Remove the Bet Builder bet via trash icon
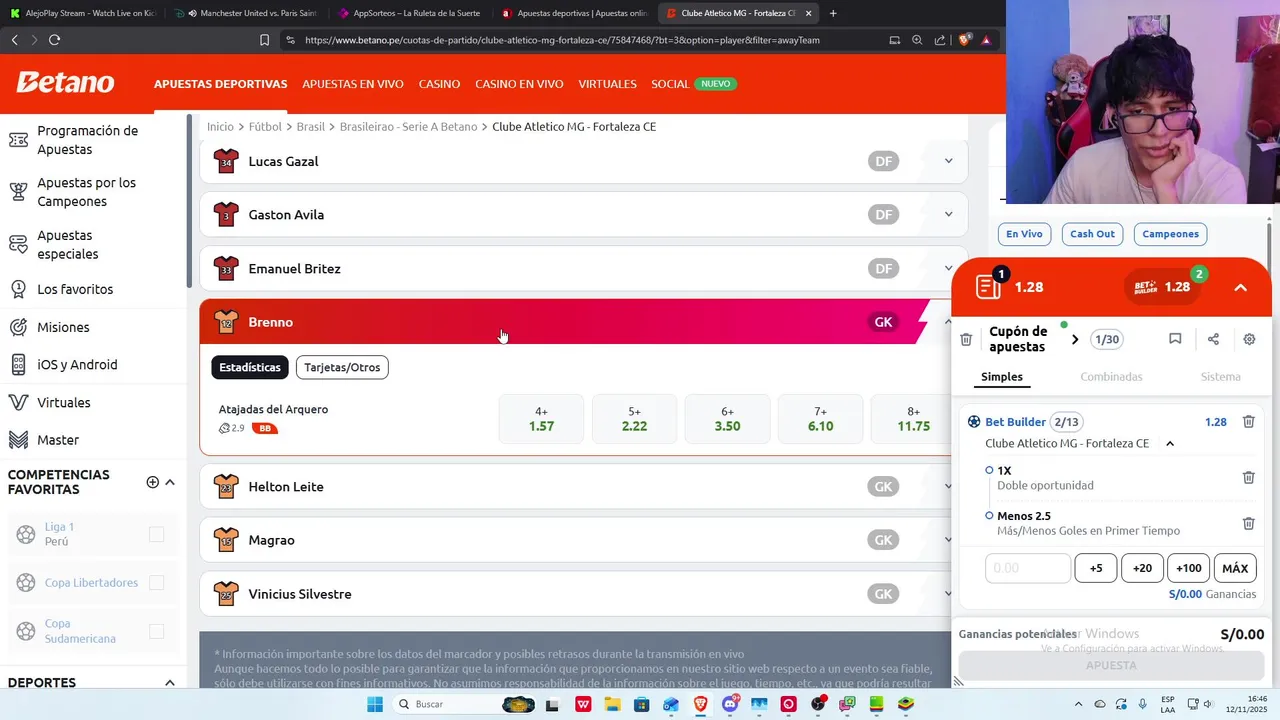 pyautogui.click(x=1248, y=422)
